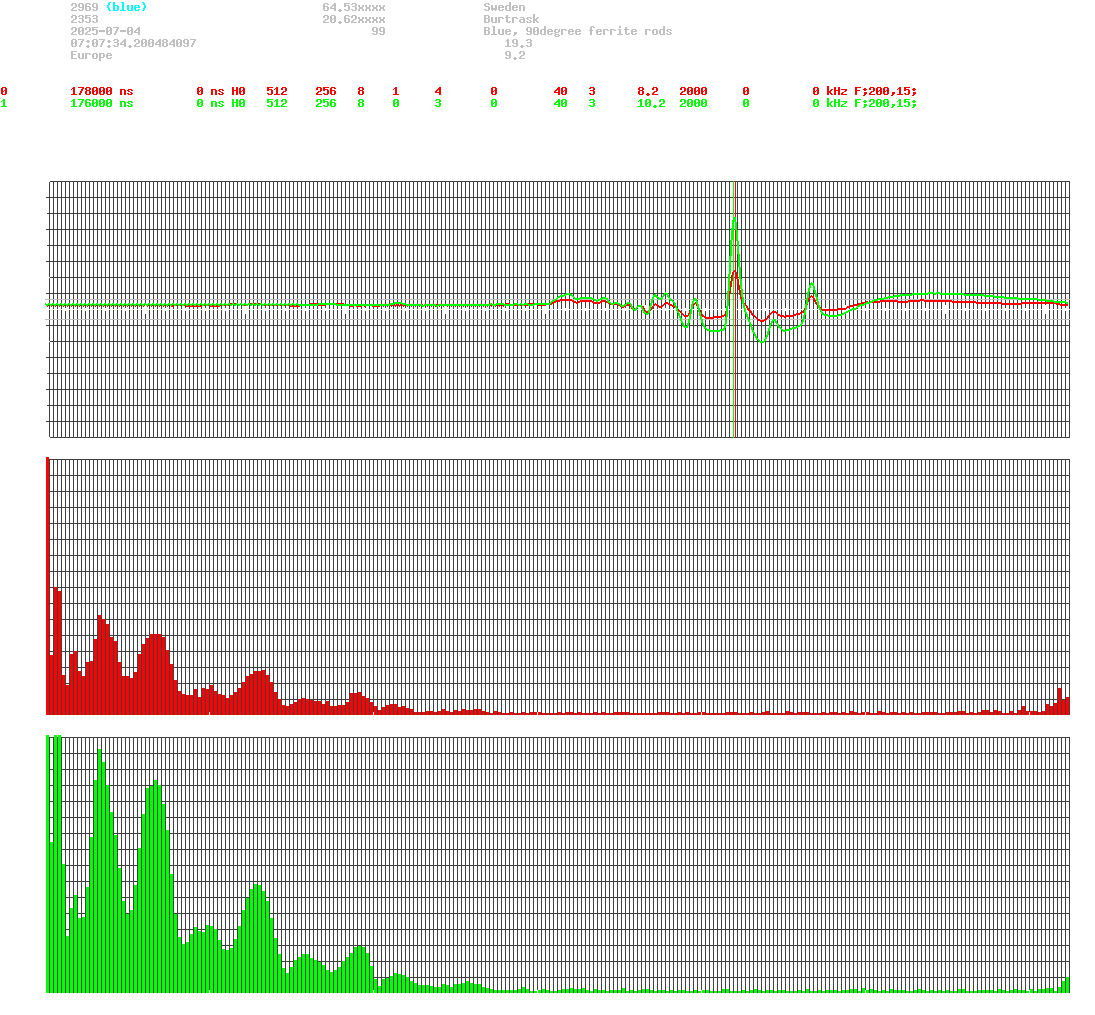The image size is (1095, 1015).
Task: Select '0 ns H0' in green row
Action: (221, 103)
